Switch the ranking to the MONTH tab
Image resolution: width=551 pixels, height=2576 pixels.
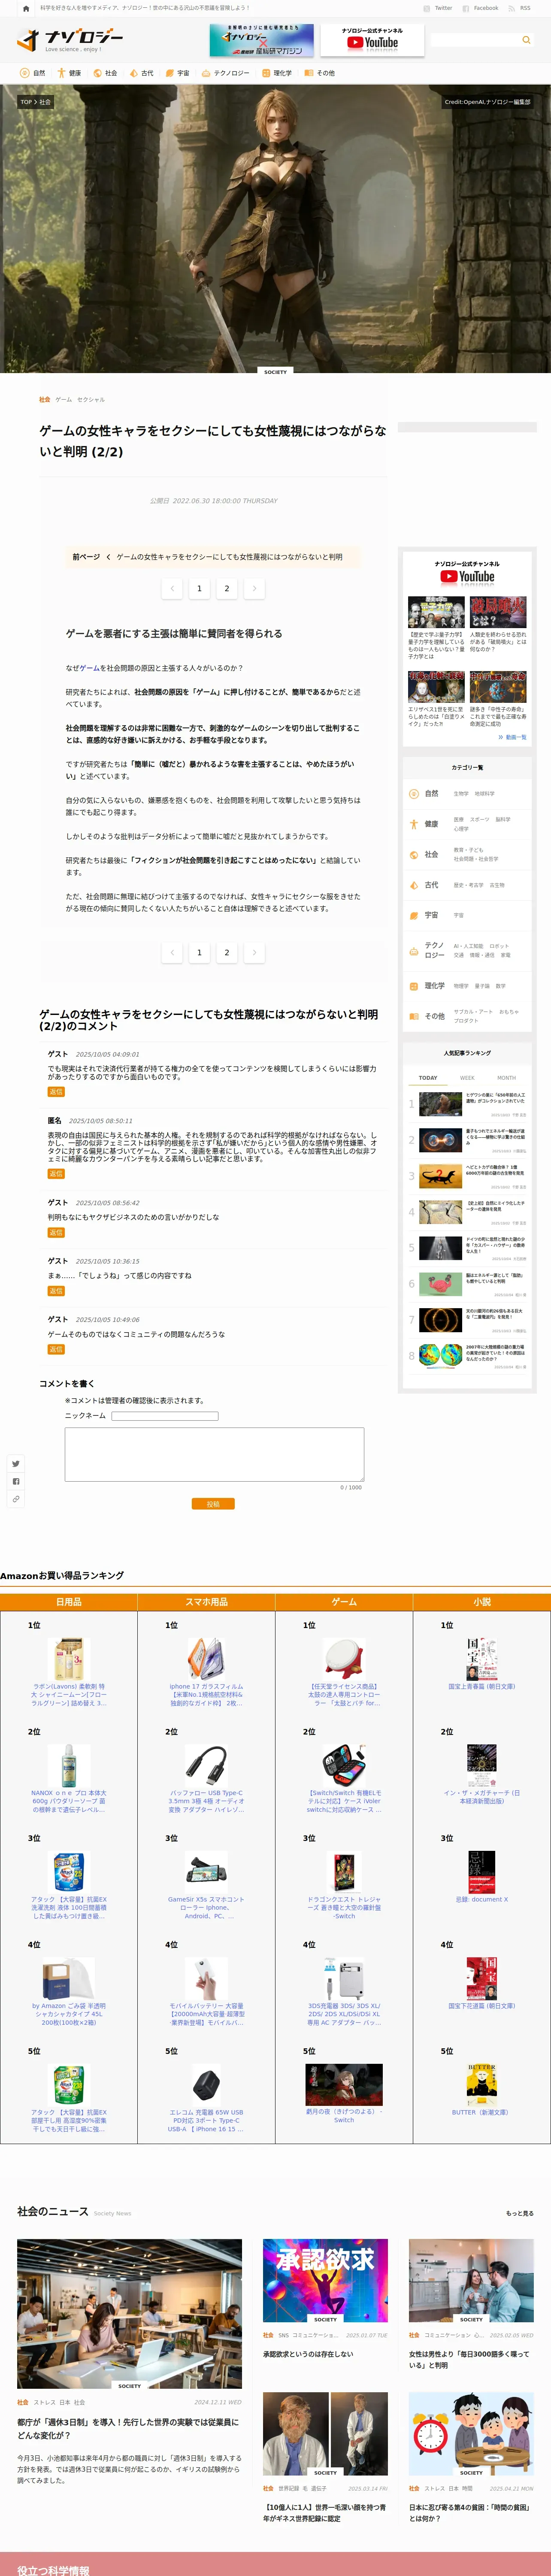click(x=507, y=1078)
